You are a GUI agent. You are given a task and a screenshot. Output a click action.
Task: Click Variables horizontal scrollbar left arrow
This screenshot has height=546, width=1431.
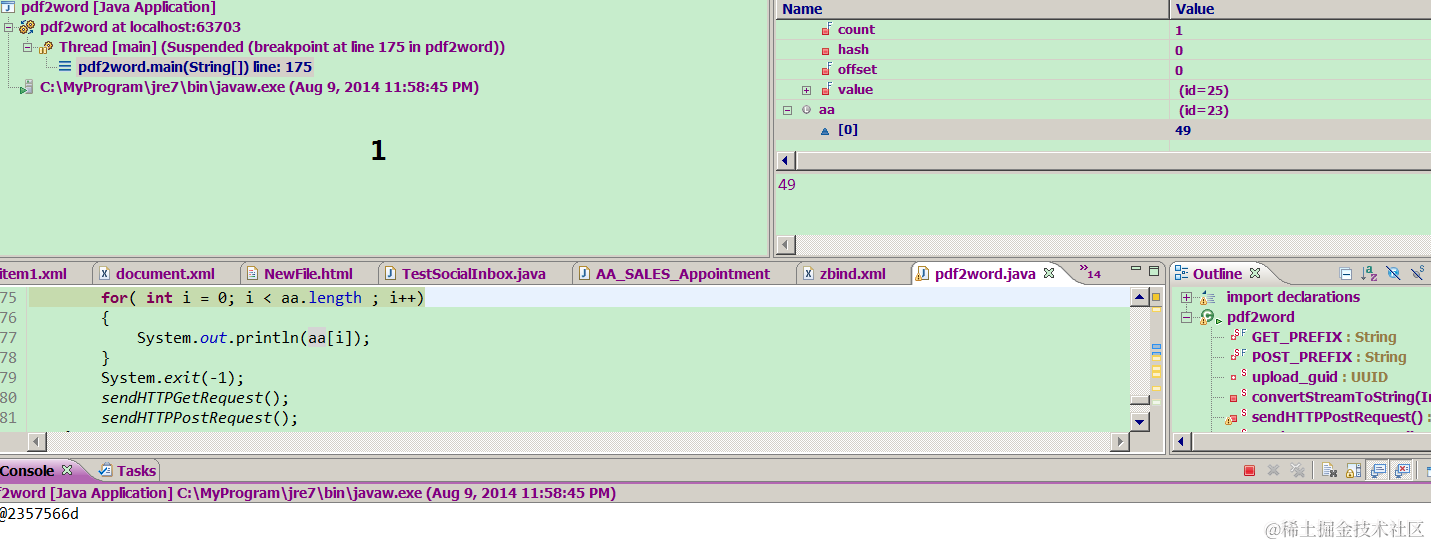point(786,160)
